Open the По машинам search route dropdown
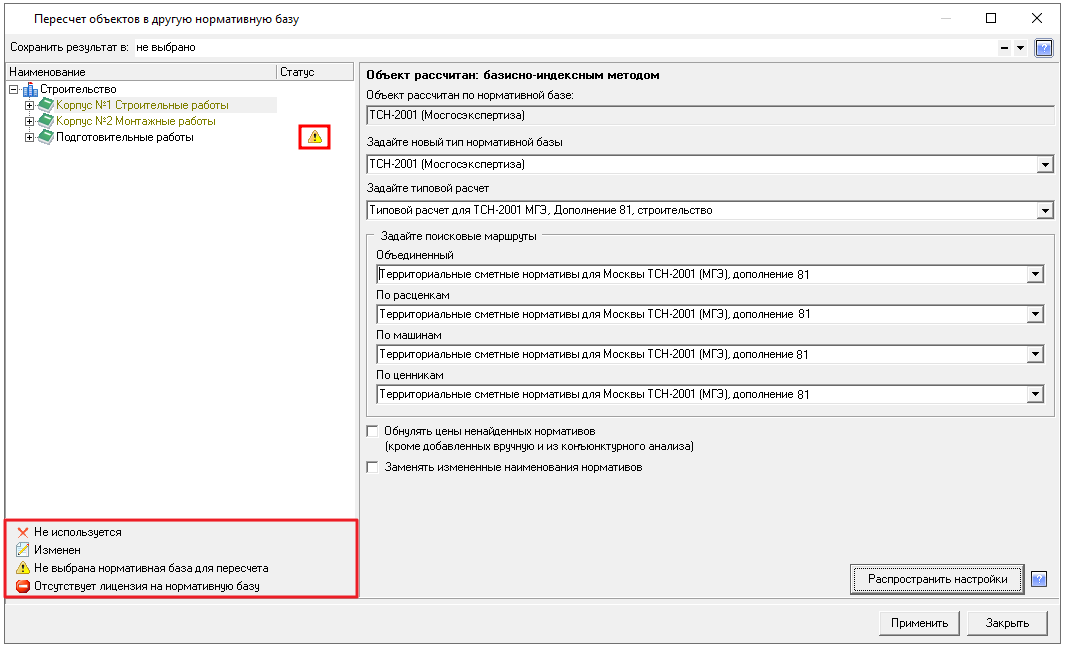This screenshot has width=1066, height=648. 1035,355
